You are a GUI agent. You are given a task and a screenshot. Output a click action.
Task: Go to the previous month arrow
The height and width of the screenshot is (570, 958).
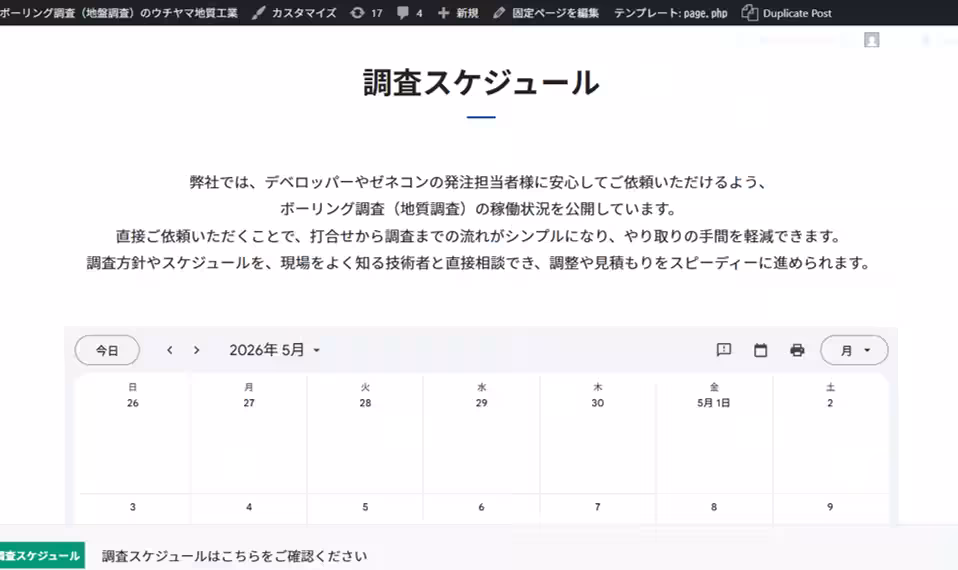(170, 350)
